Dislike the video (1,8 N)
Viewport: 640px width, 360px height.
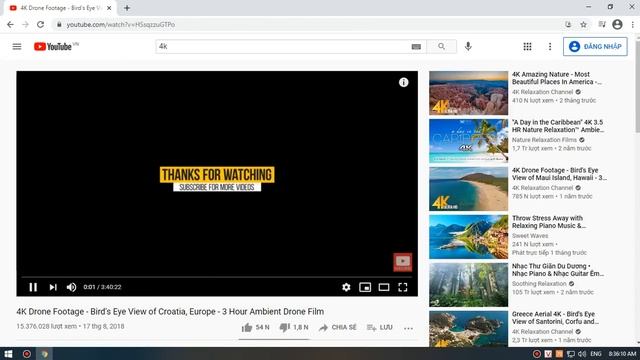click(x=294, y=327)
